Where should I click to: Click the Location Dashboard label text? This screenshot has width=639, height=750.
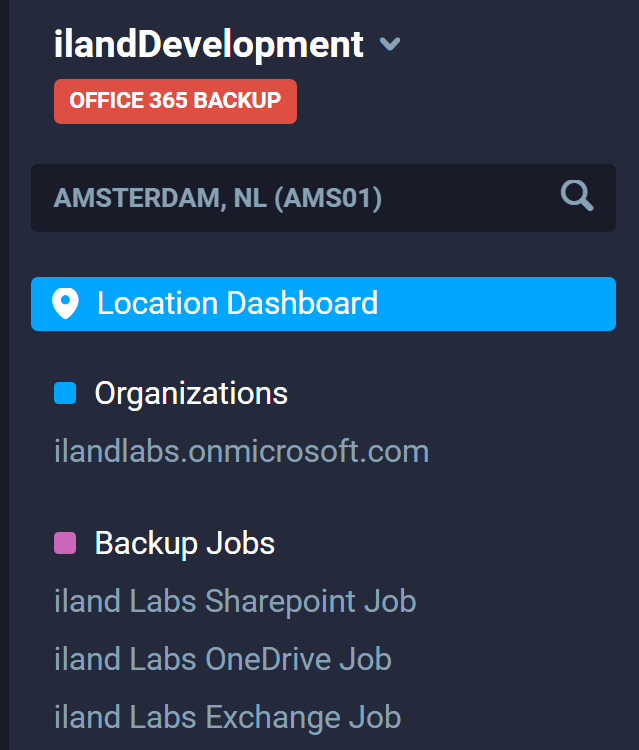pos(237,304)
